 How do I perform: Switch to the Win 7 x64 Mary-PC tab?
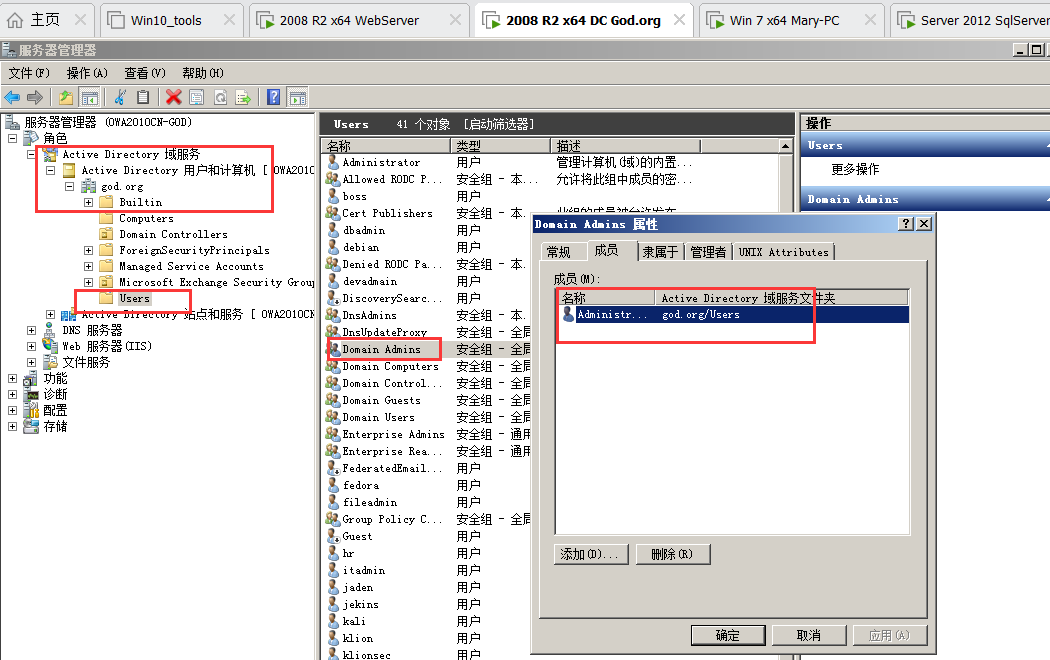(x=783, y=20)
